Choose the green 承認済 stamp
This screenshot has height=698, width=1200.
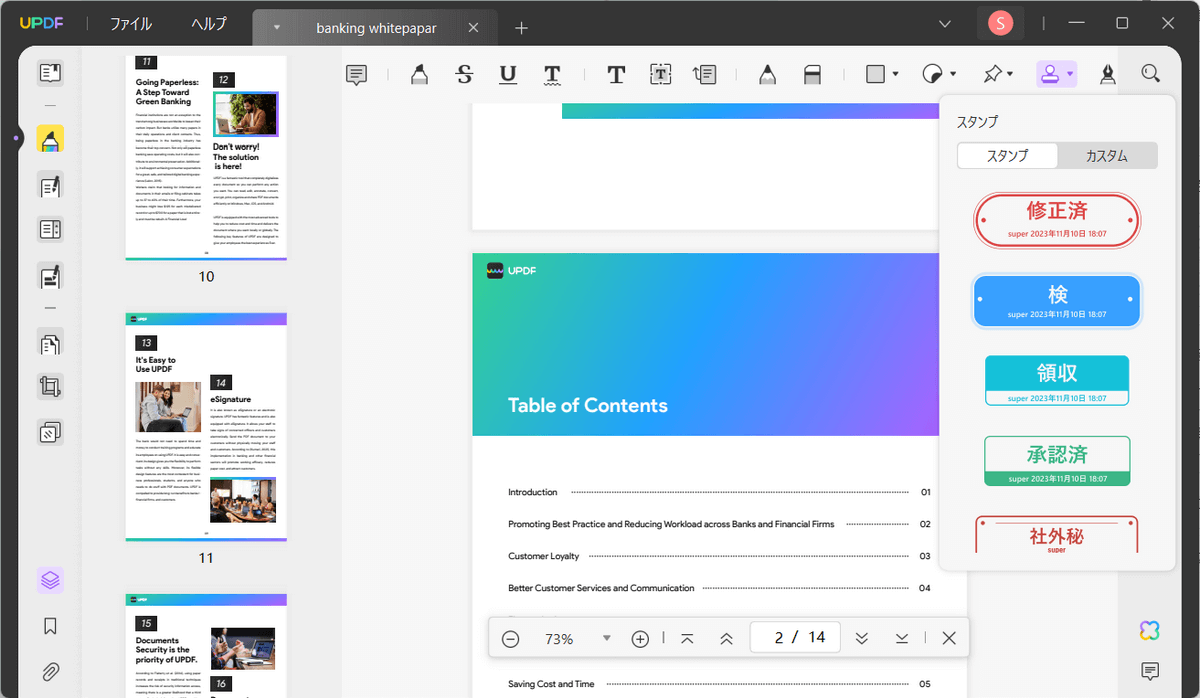[x=1057, y=461]
